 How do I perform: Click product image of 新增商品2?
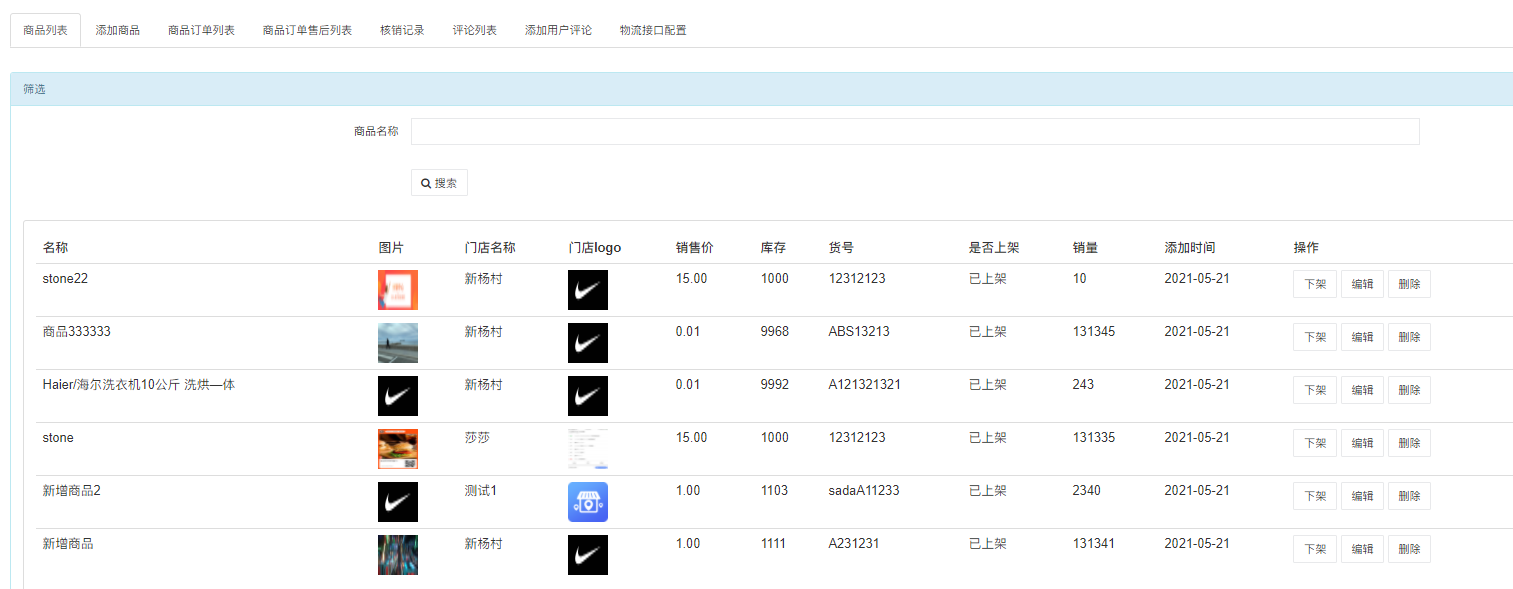398,502
